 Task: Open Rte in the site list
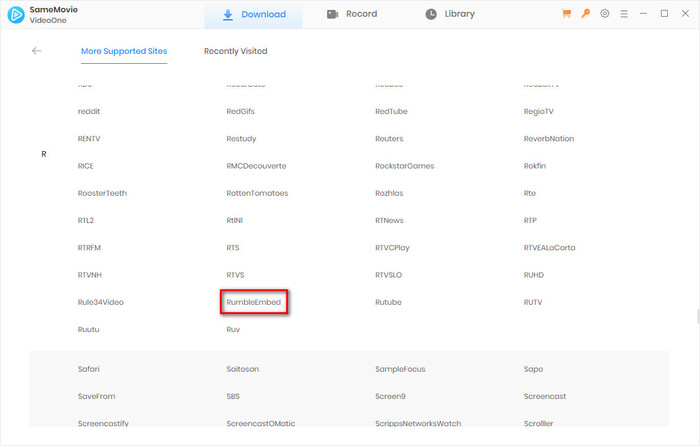(529, 193)
